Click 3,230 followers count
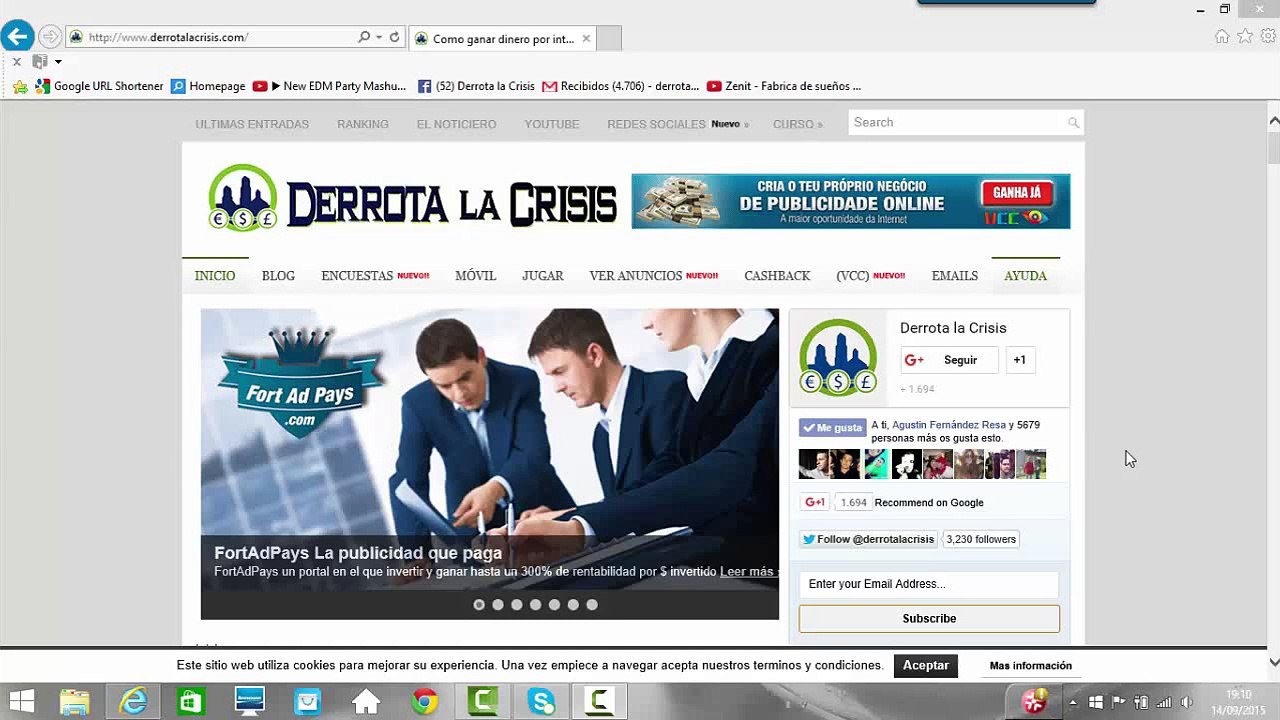Image resolution: width=1280 pixels, height=720 pixels. (x=981, y=539)
